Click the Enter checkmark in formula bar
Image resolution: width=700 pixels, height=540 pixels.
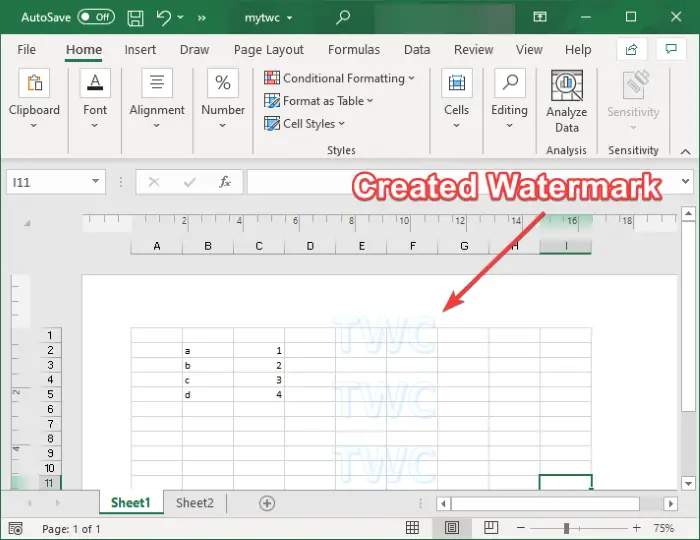190,182
